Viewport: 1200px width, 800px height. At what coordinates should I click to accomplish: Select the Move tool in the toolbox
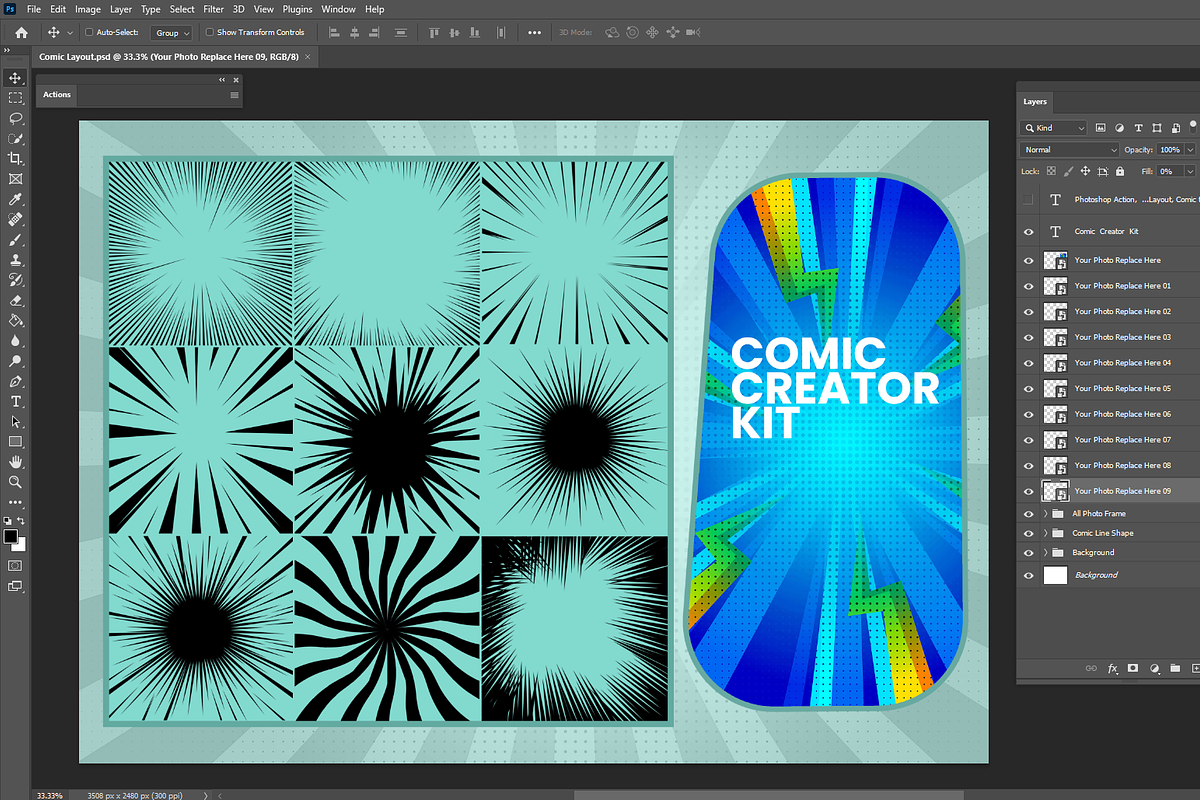click(15, 77)
